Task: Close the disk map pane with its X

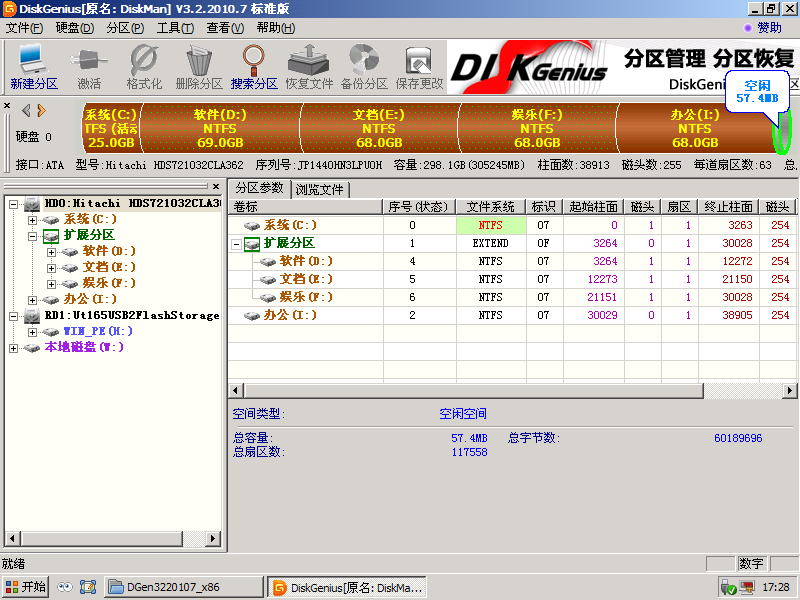Action: click(x=7, y=106)
